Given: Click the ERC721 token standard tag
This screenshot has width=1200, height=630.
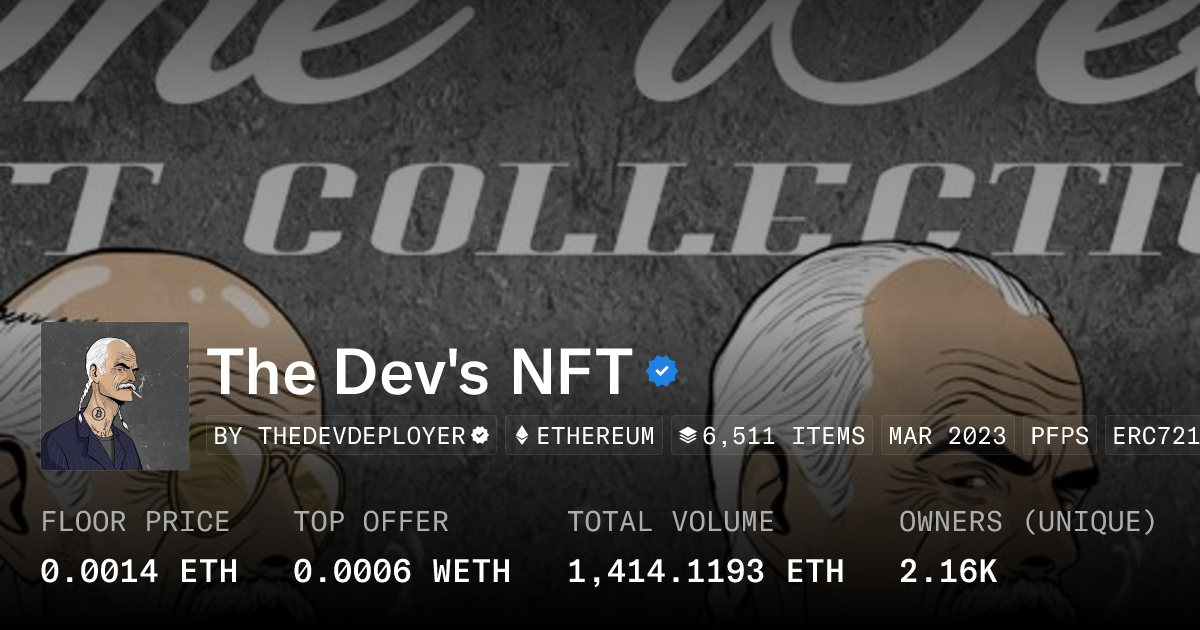Looking at the screenshot, I should tap(1153, 436).
